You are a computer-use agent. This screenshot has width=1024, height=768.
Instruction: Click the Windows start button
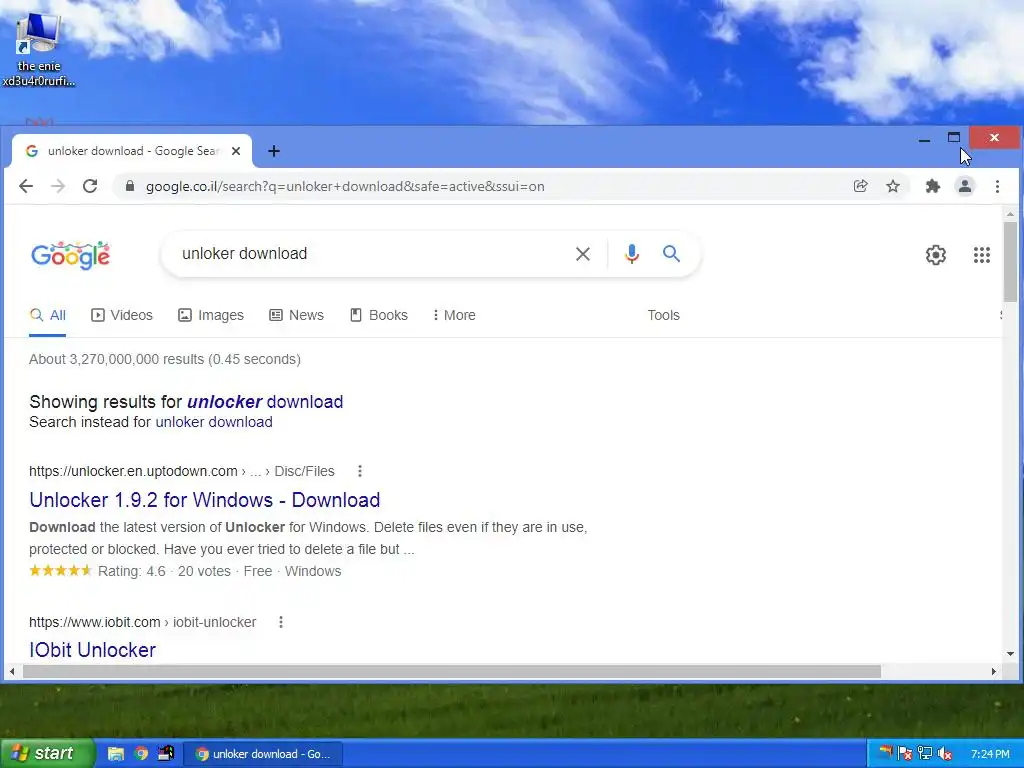pyautogui.click(x=47, y=754)
